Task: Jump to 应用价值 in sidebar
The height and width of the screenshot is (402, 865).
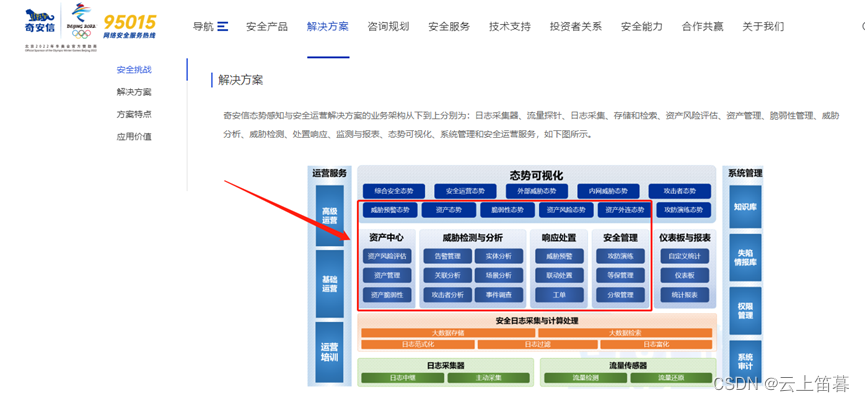Action: point(134,137)
